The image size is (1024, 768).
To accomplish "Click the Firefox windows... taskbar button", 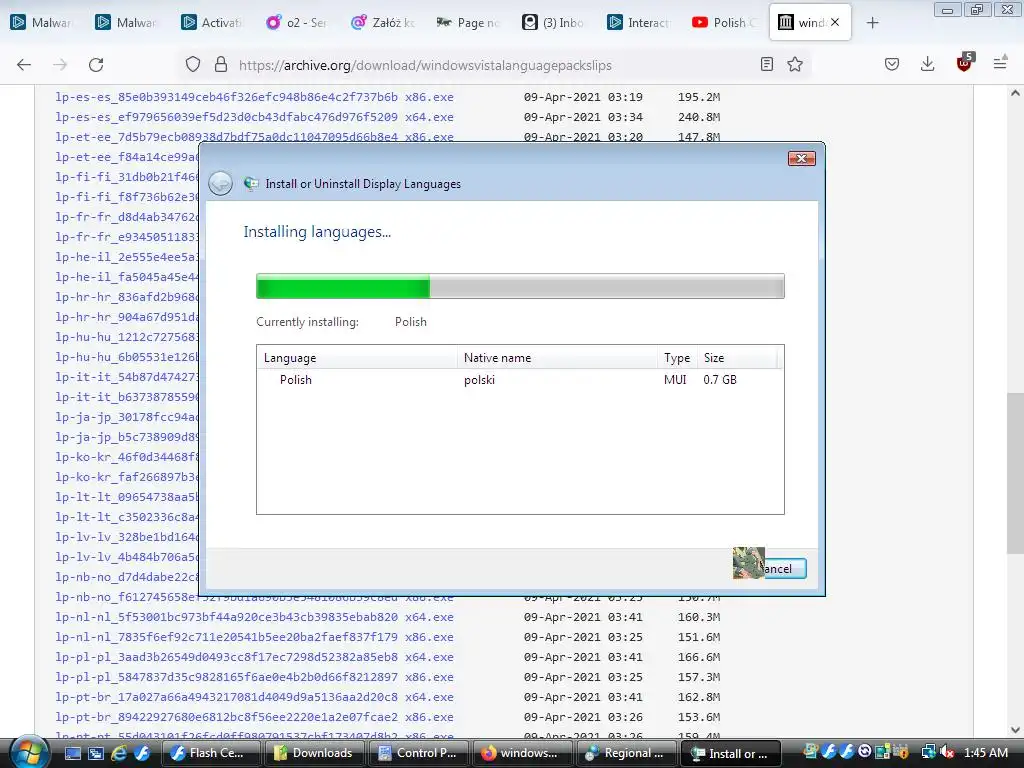I will 522,753.
